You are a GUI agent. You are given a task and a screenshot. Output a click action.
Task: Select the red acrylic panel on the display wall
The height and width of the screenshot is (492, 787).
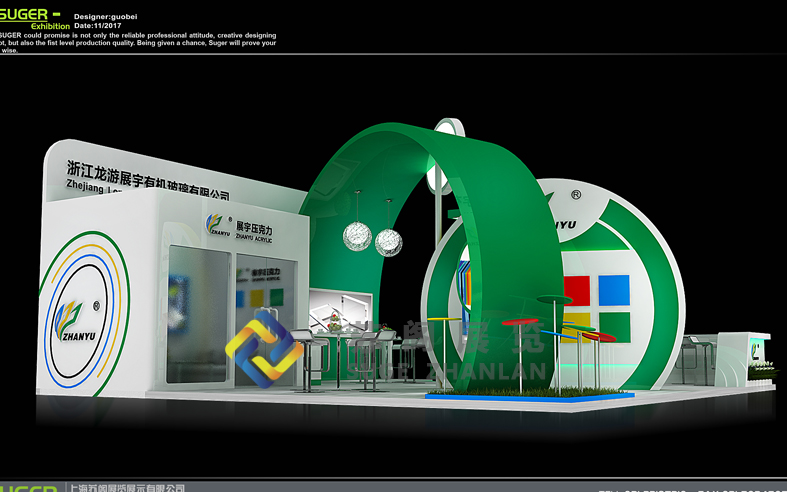click(576, 290)
